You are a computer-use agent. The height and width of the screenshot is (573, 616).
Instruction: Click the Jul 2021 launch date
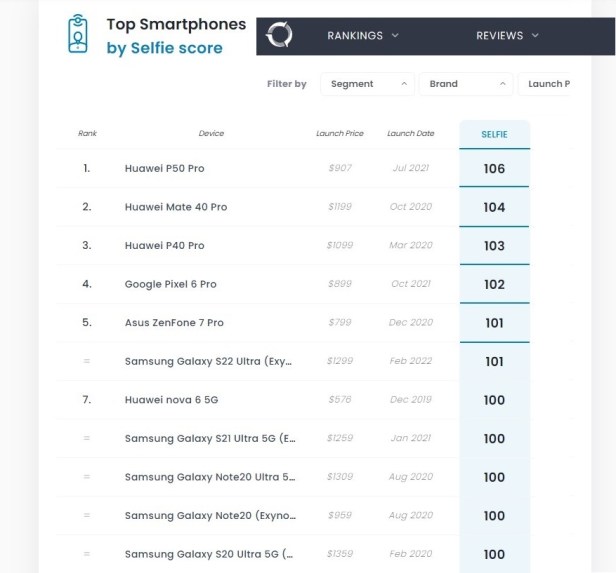[411, 168]
